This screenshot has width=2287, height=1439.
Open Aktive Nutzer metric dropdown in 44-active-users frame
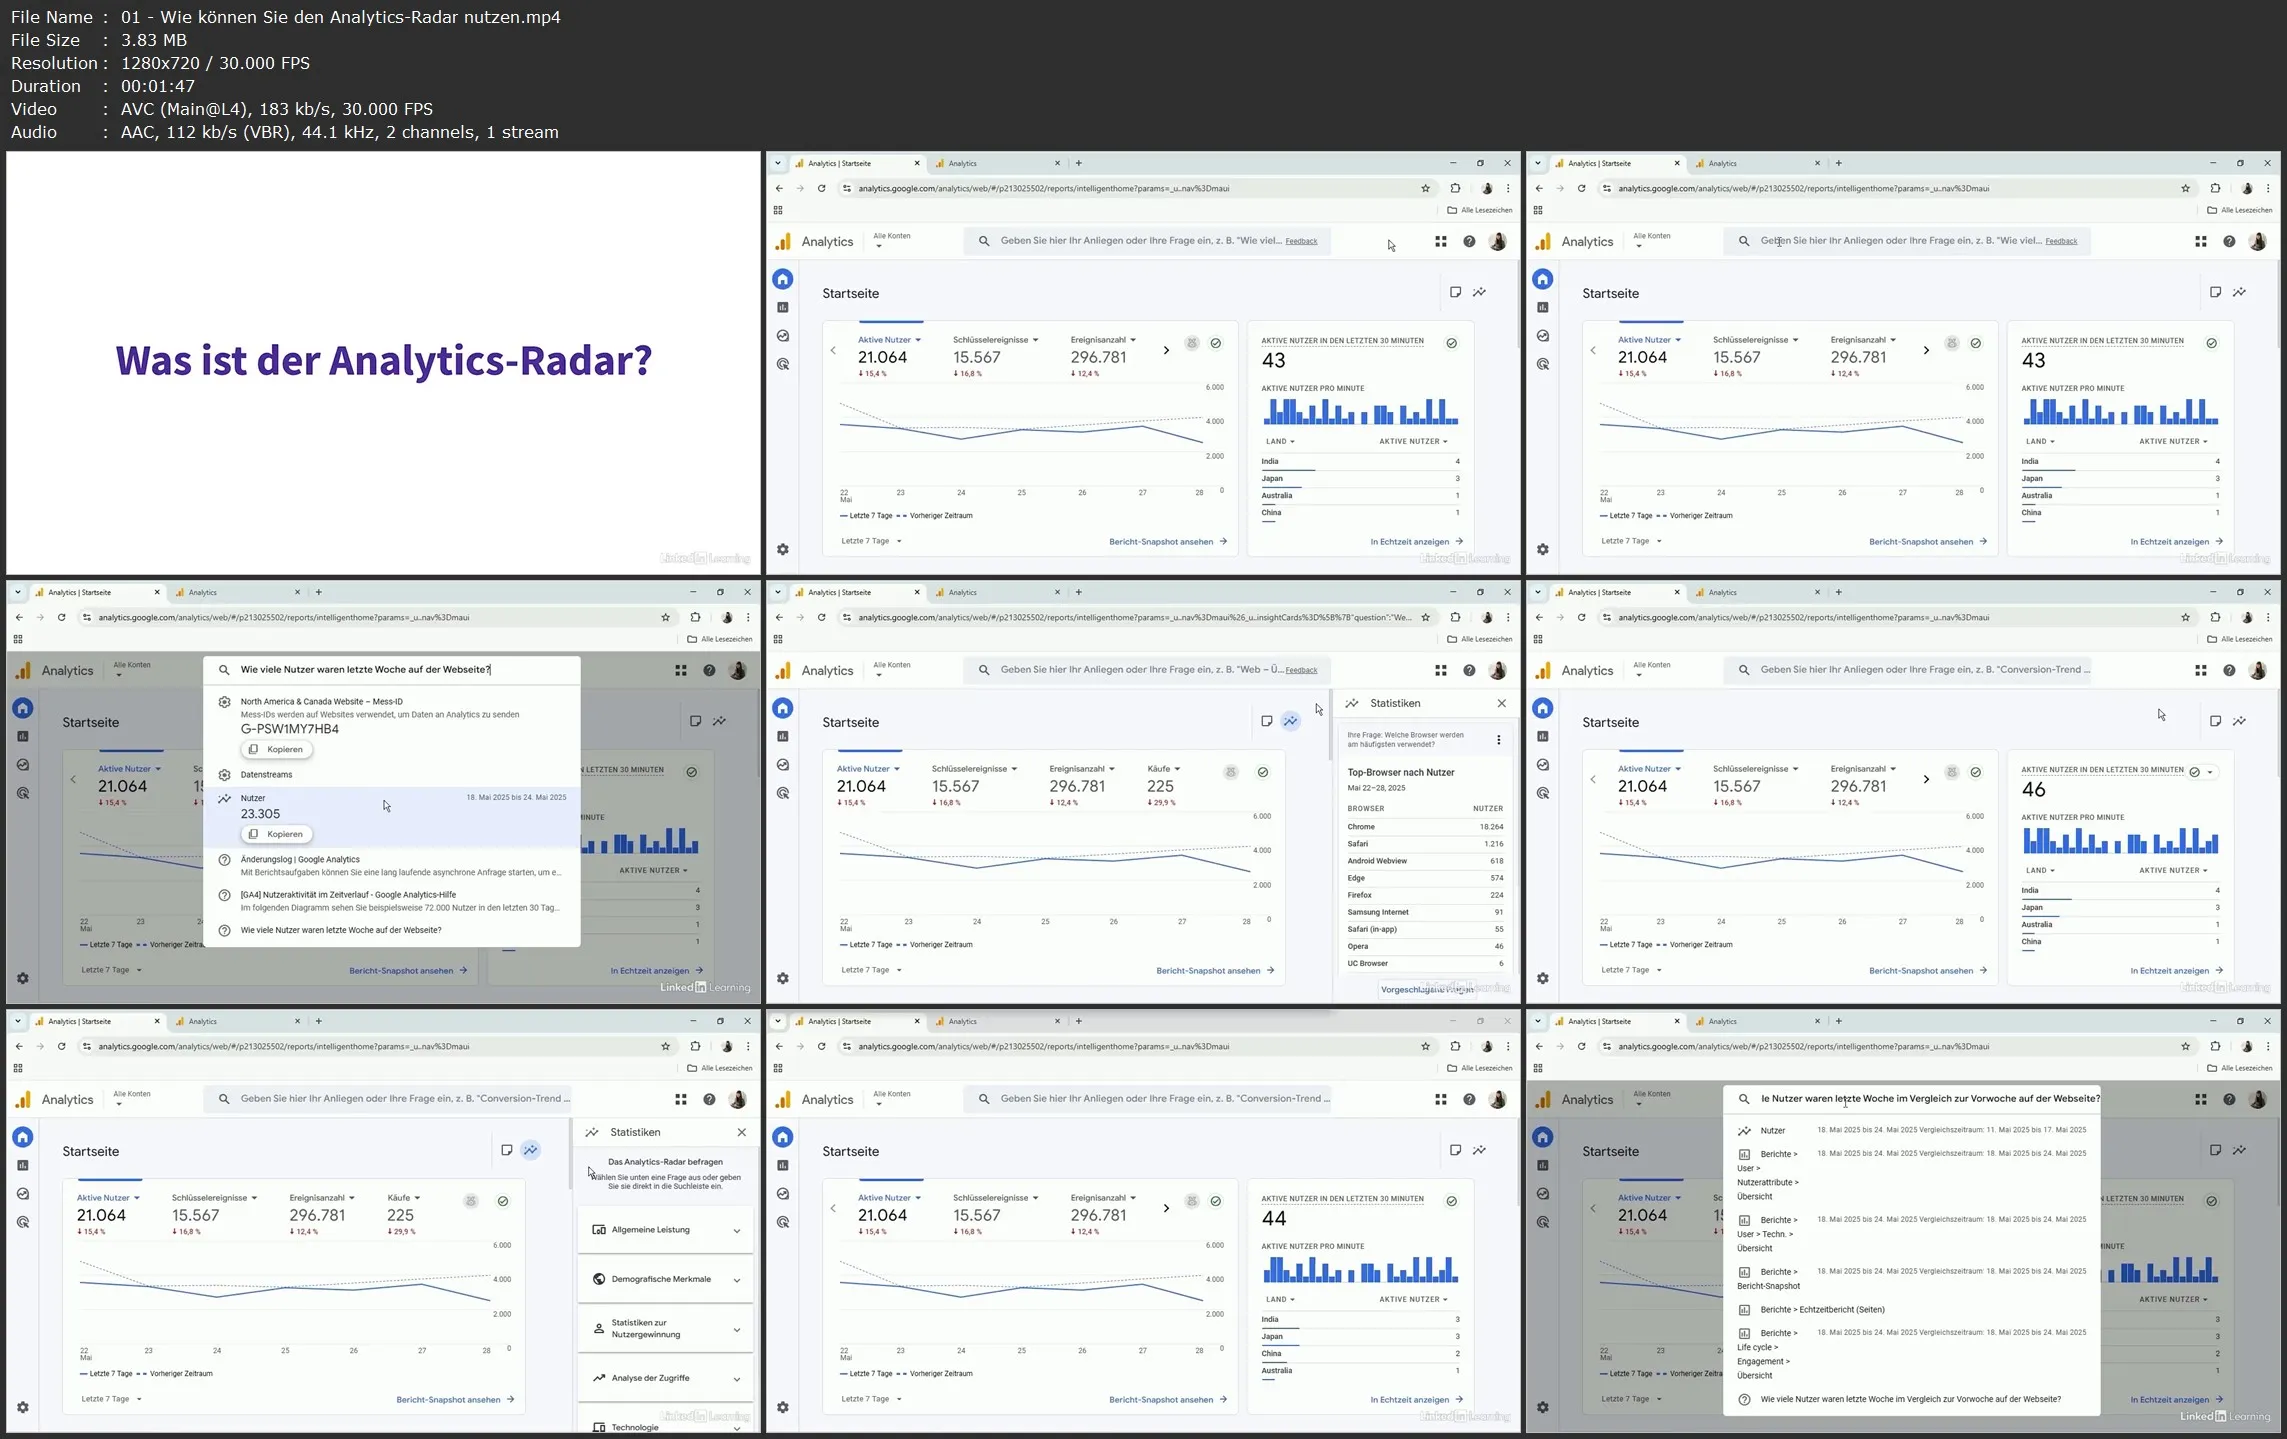pyautogui.click(x=889, y=1198)
